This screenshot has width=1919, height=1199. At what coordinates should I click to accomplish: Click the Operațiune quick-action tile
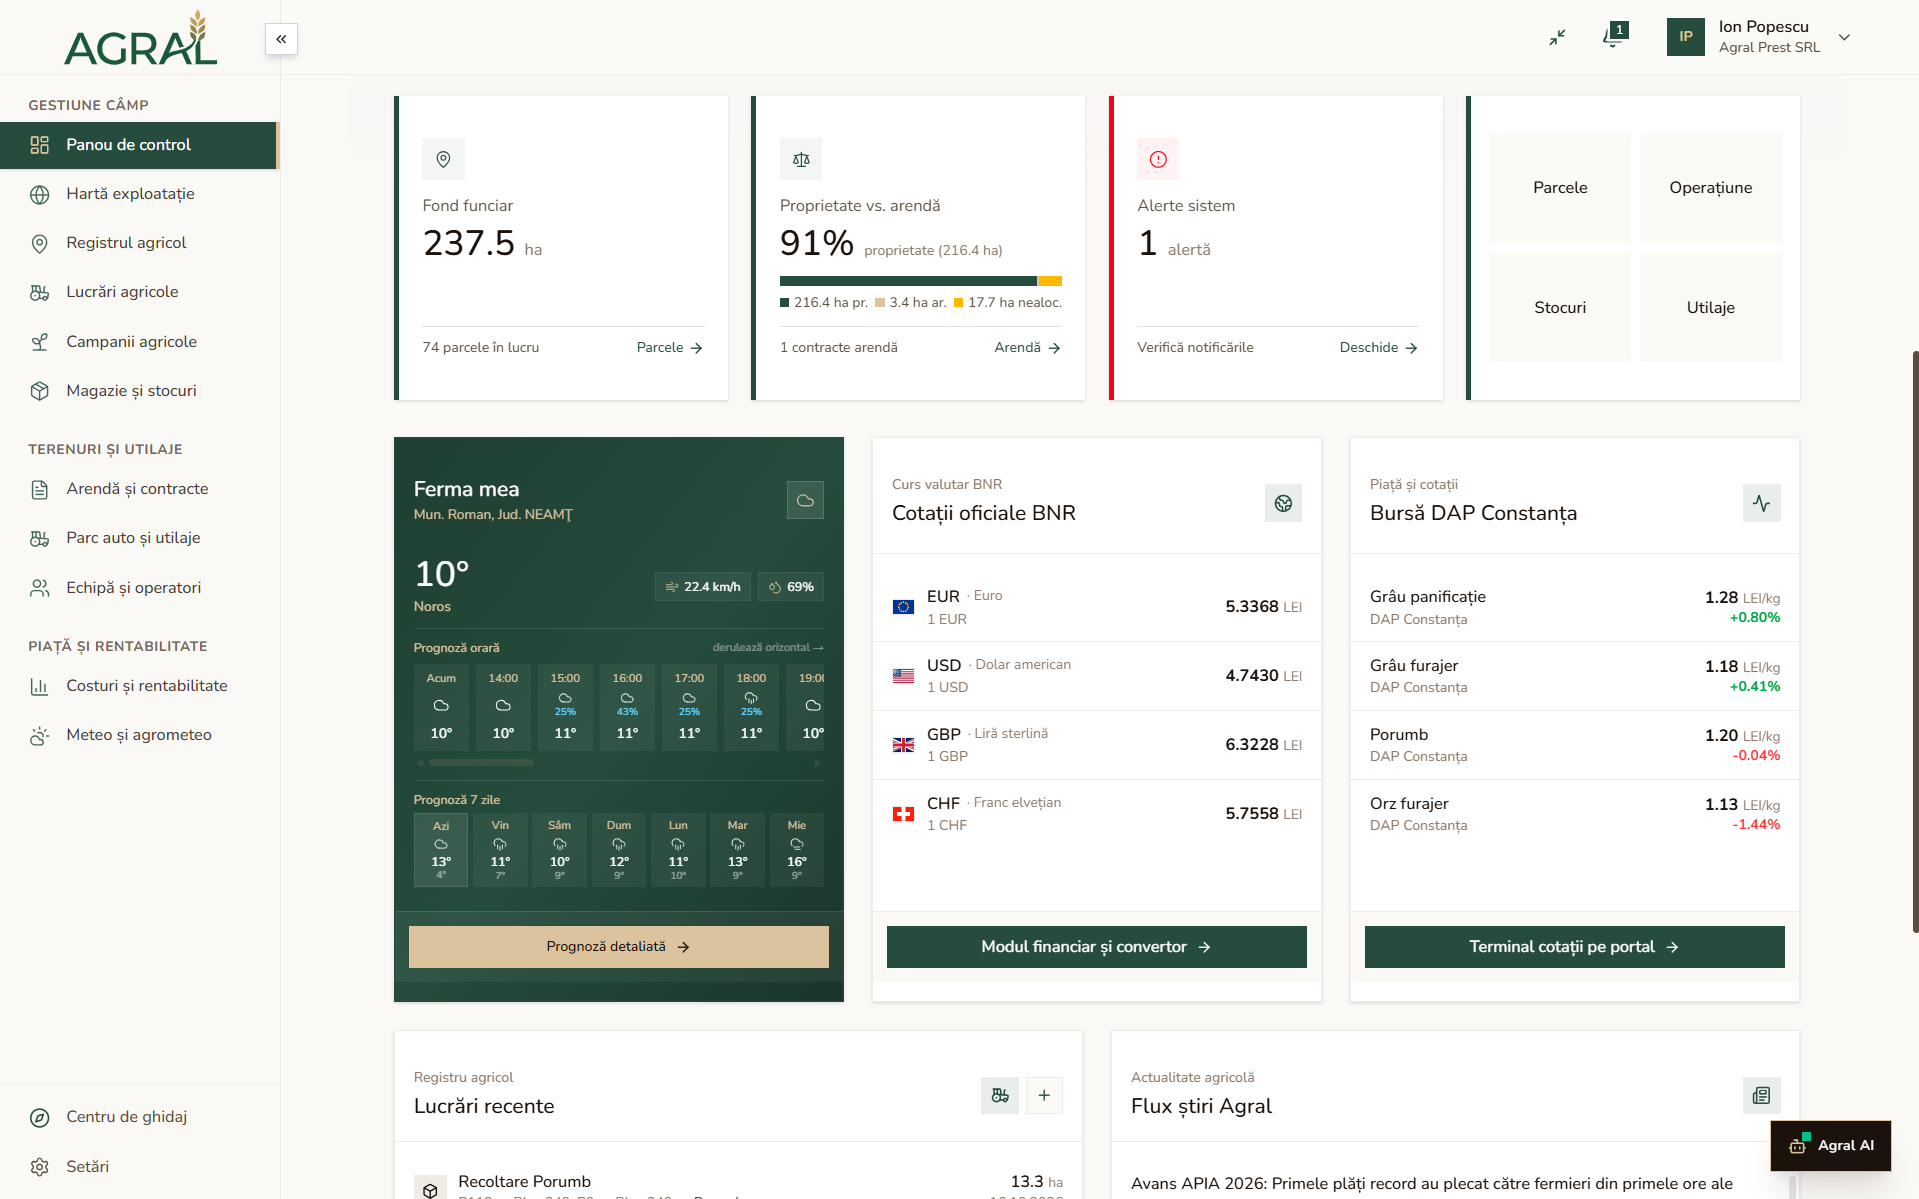pos(1710,188)
